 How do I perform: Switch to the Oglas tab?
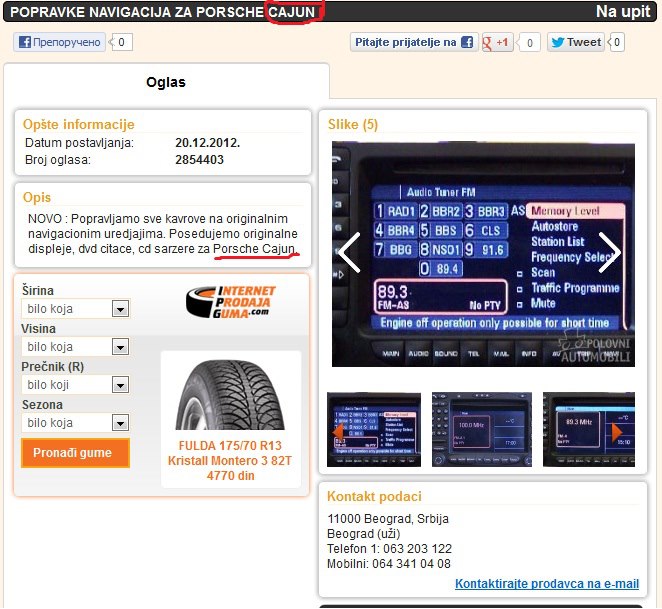(166, 82)
